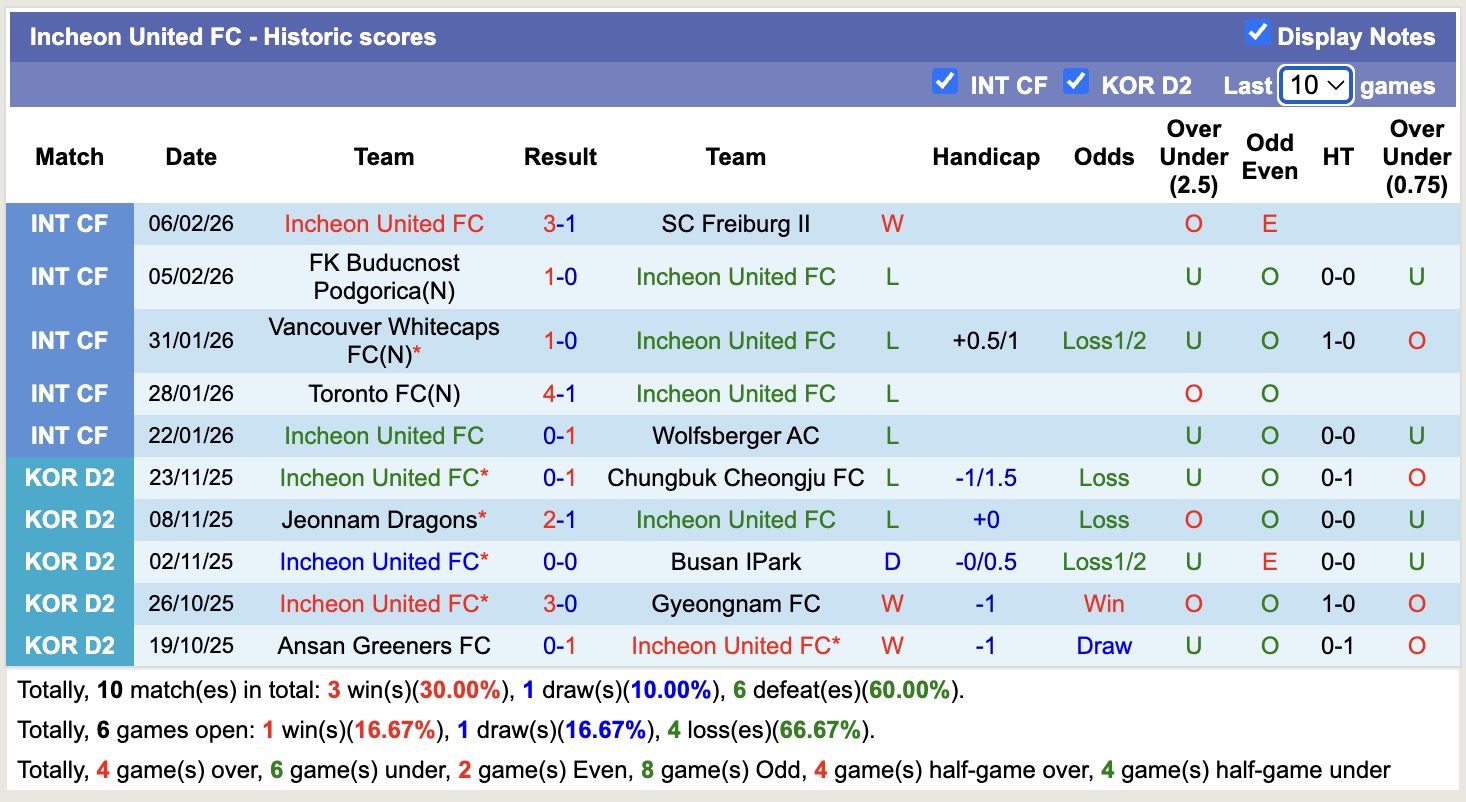Click the Busan IPark team name
1466x802 pixels.
tap(736, 561)
